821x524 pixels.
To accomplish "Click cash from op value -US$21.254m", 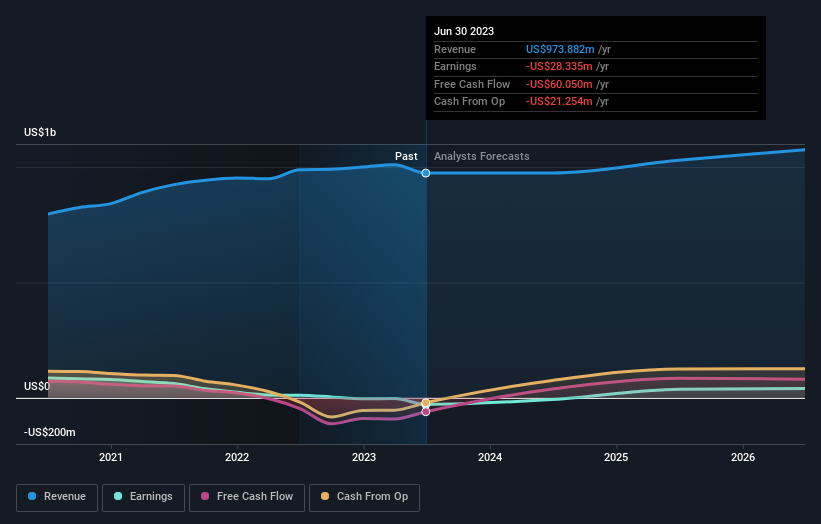I will [x=559, y=102].
